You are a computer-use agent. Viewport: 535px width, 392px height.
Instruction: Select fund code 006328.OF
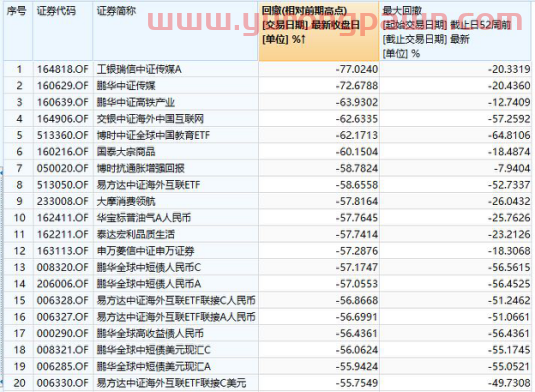[x=62, y=301]
